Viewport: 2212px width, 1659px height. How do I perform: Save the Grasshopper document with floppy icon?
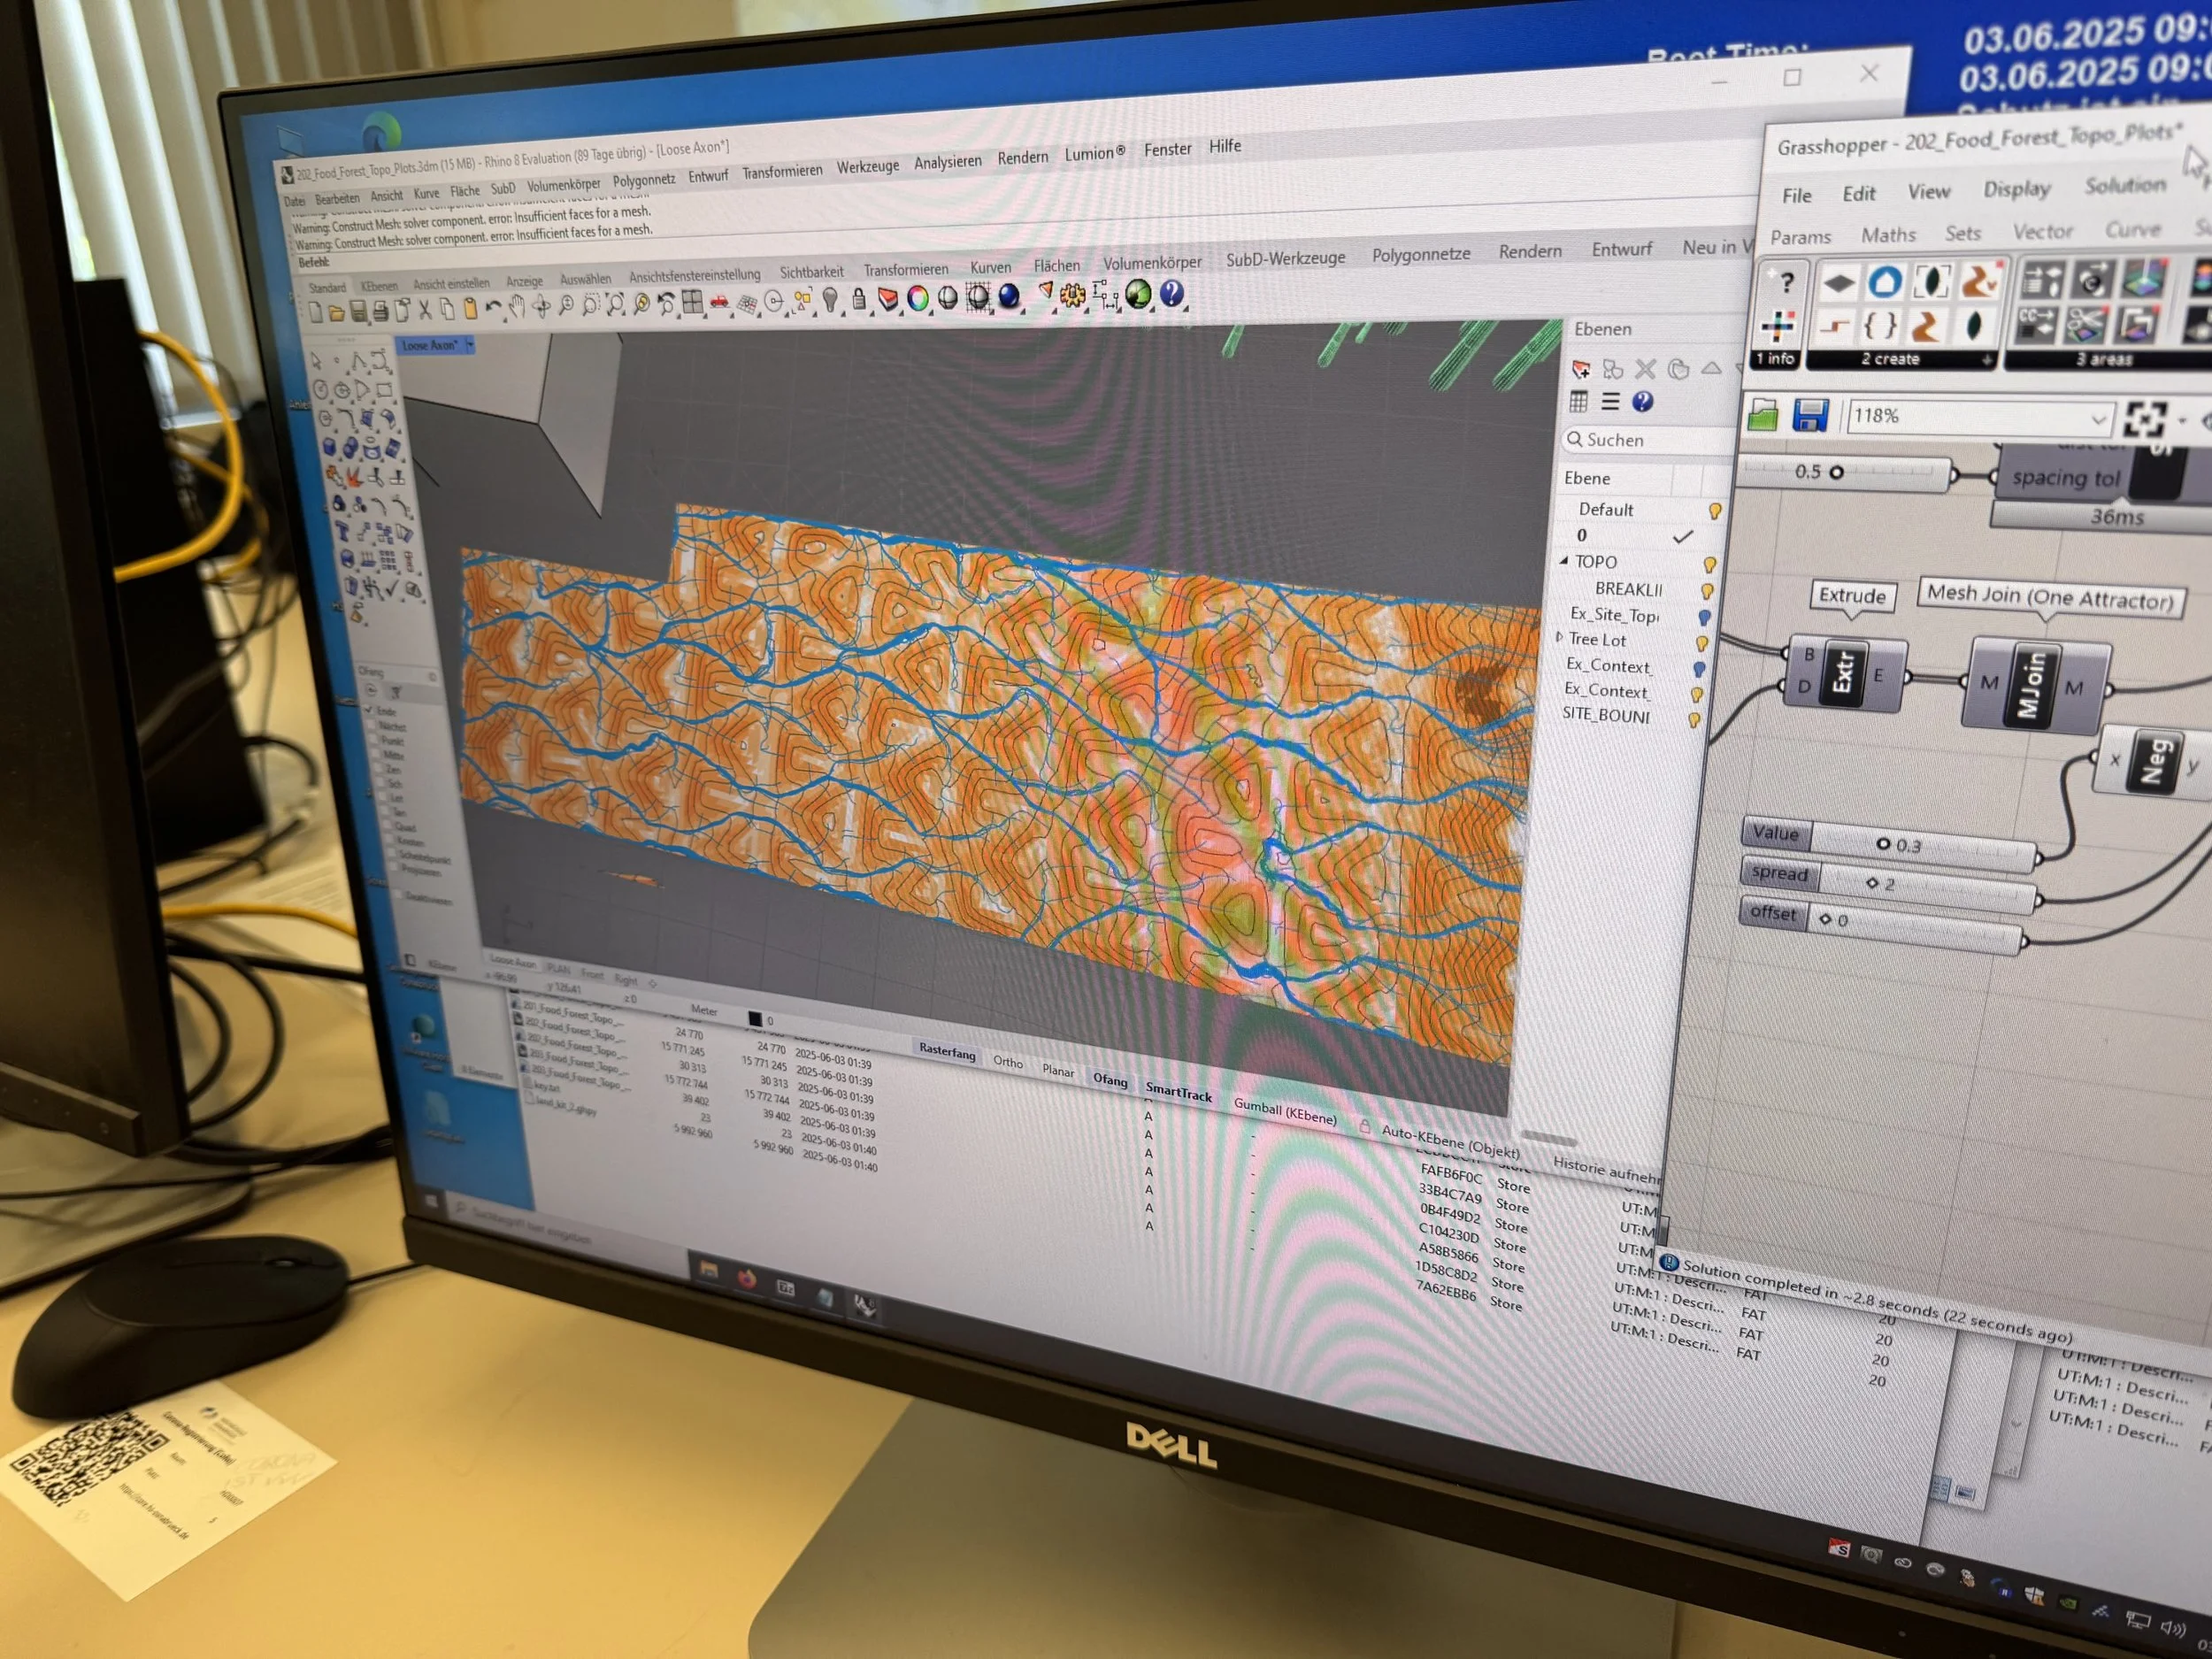(1810, 415)
